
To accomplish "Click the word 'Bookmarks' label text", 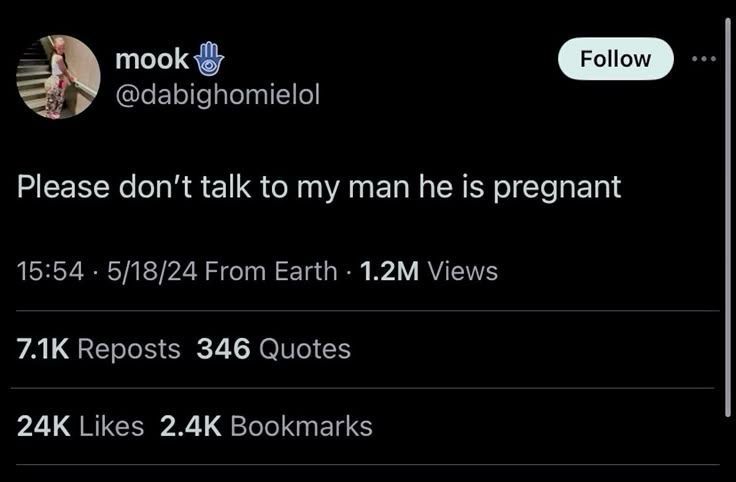I will pyautogui.click(x=301, y=426).
